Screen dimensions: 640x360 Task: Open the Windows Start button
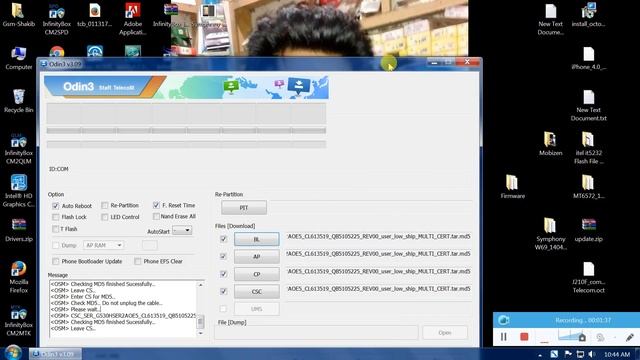coord(13,353)
